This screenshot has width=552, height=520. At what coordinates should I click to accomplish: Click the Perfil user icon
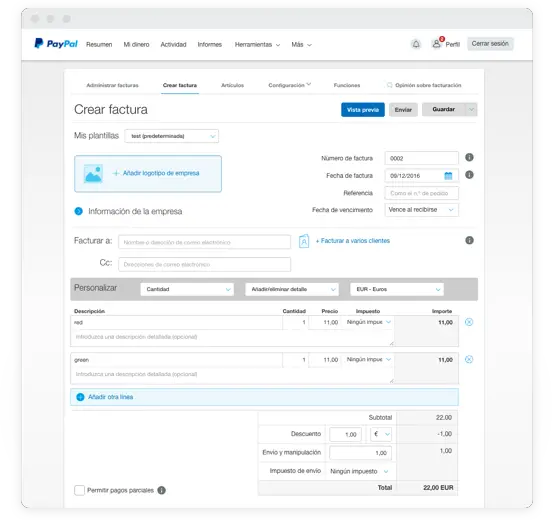(437, 44)
